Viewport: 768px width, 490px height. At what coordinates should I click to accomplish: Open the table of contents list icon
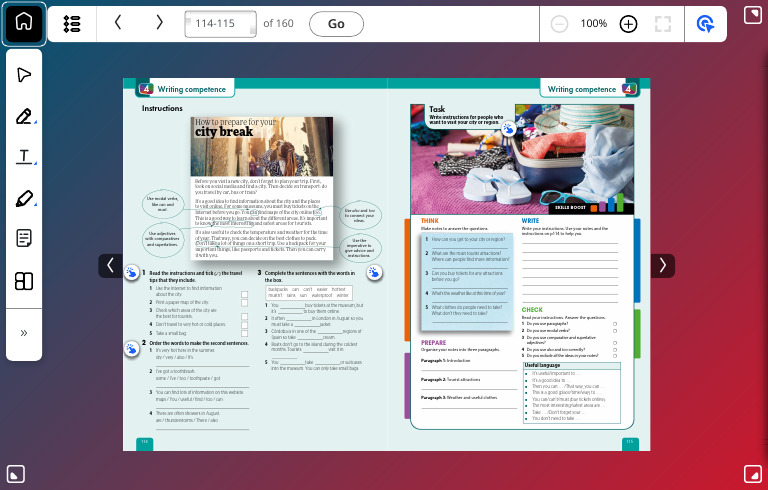click(x=72, y=24)
